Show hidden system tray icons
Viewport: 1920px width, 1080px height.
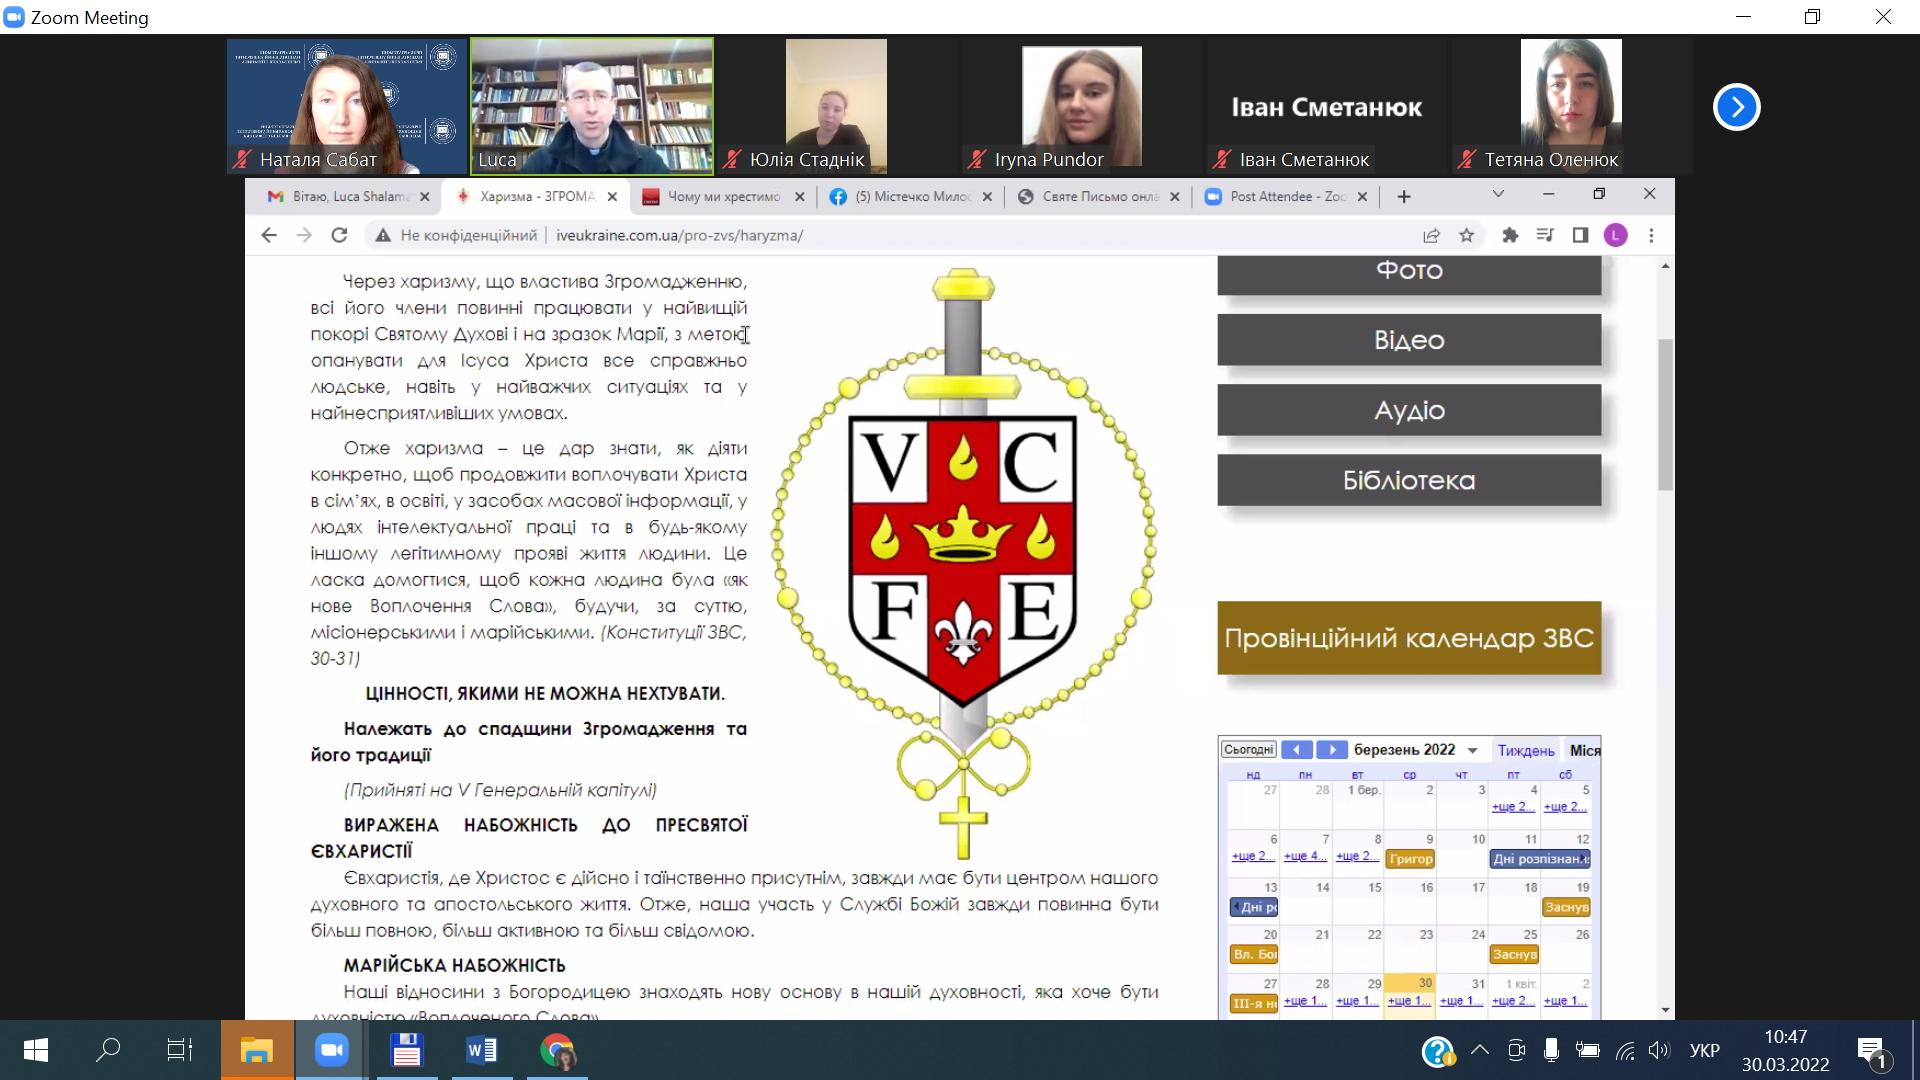point(1480,1050)
